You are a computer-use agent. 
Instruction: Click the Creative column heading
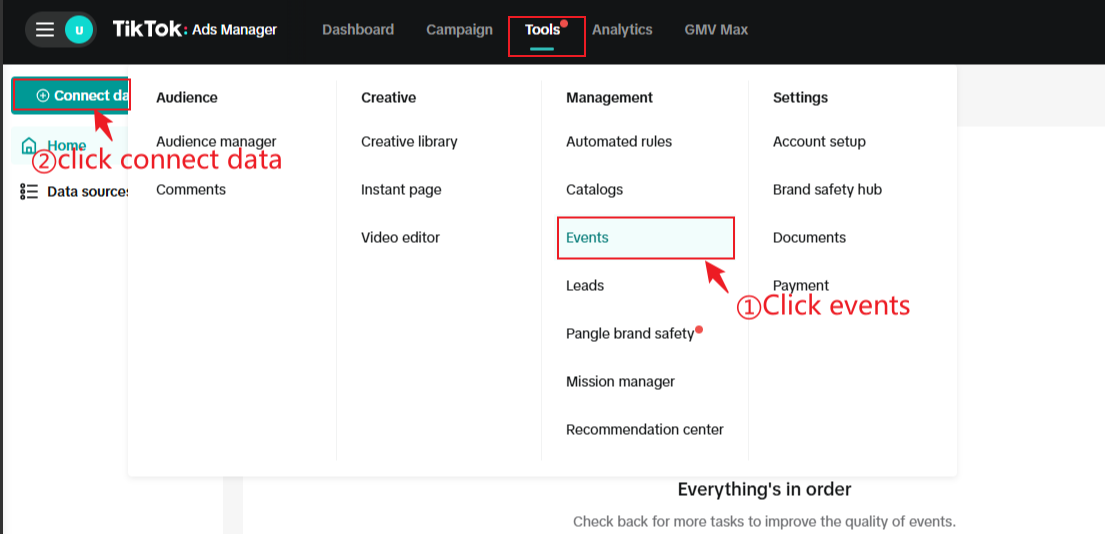pos(389,97)
